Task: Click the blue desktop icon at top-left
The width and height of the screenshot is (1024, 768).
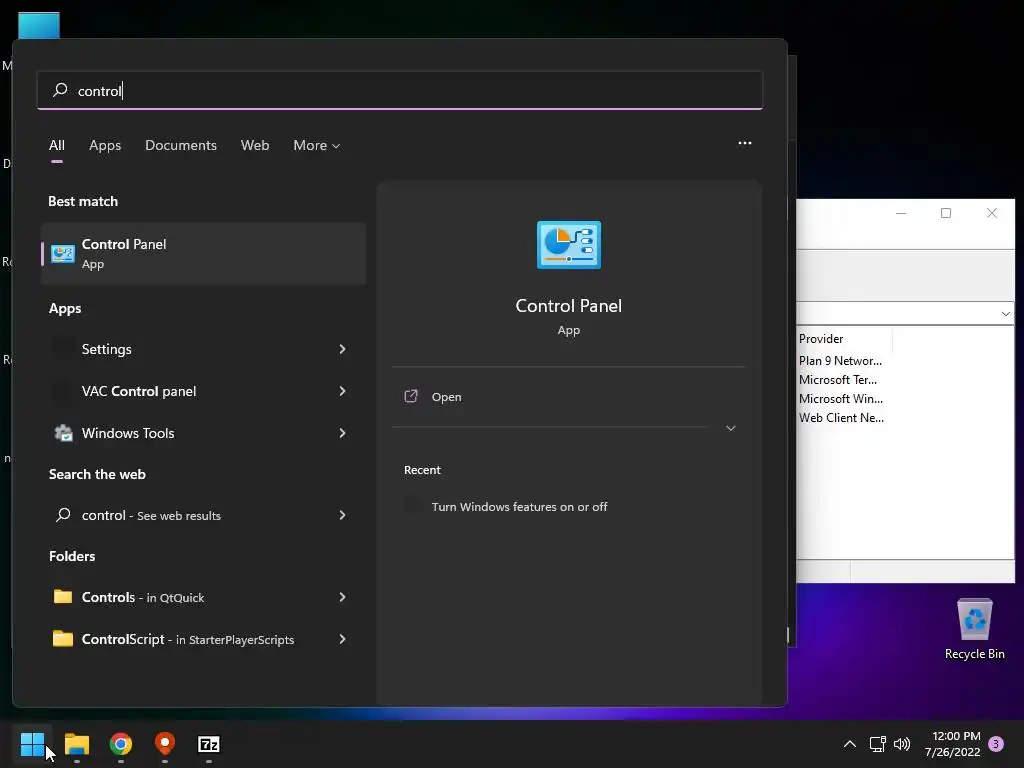Action: click(39, 25)
